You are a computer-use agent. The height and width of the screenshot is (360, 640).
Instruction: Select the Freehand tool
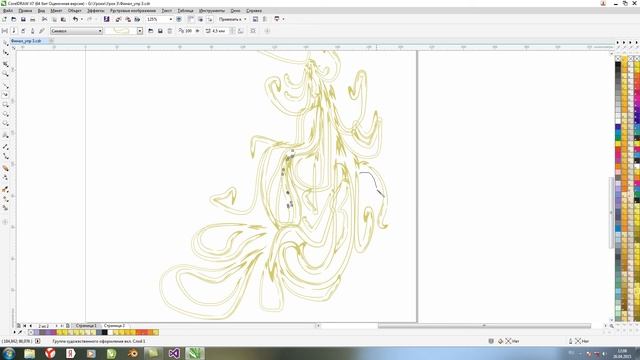pos(5,86)
